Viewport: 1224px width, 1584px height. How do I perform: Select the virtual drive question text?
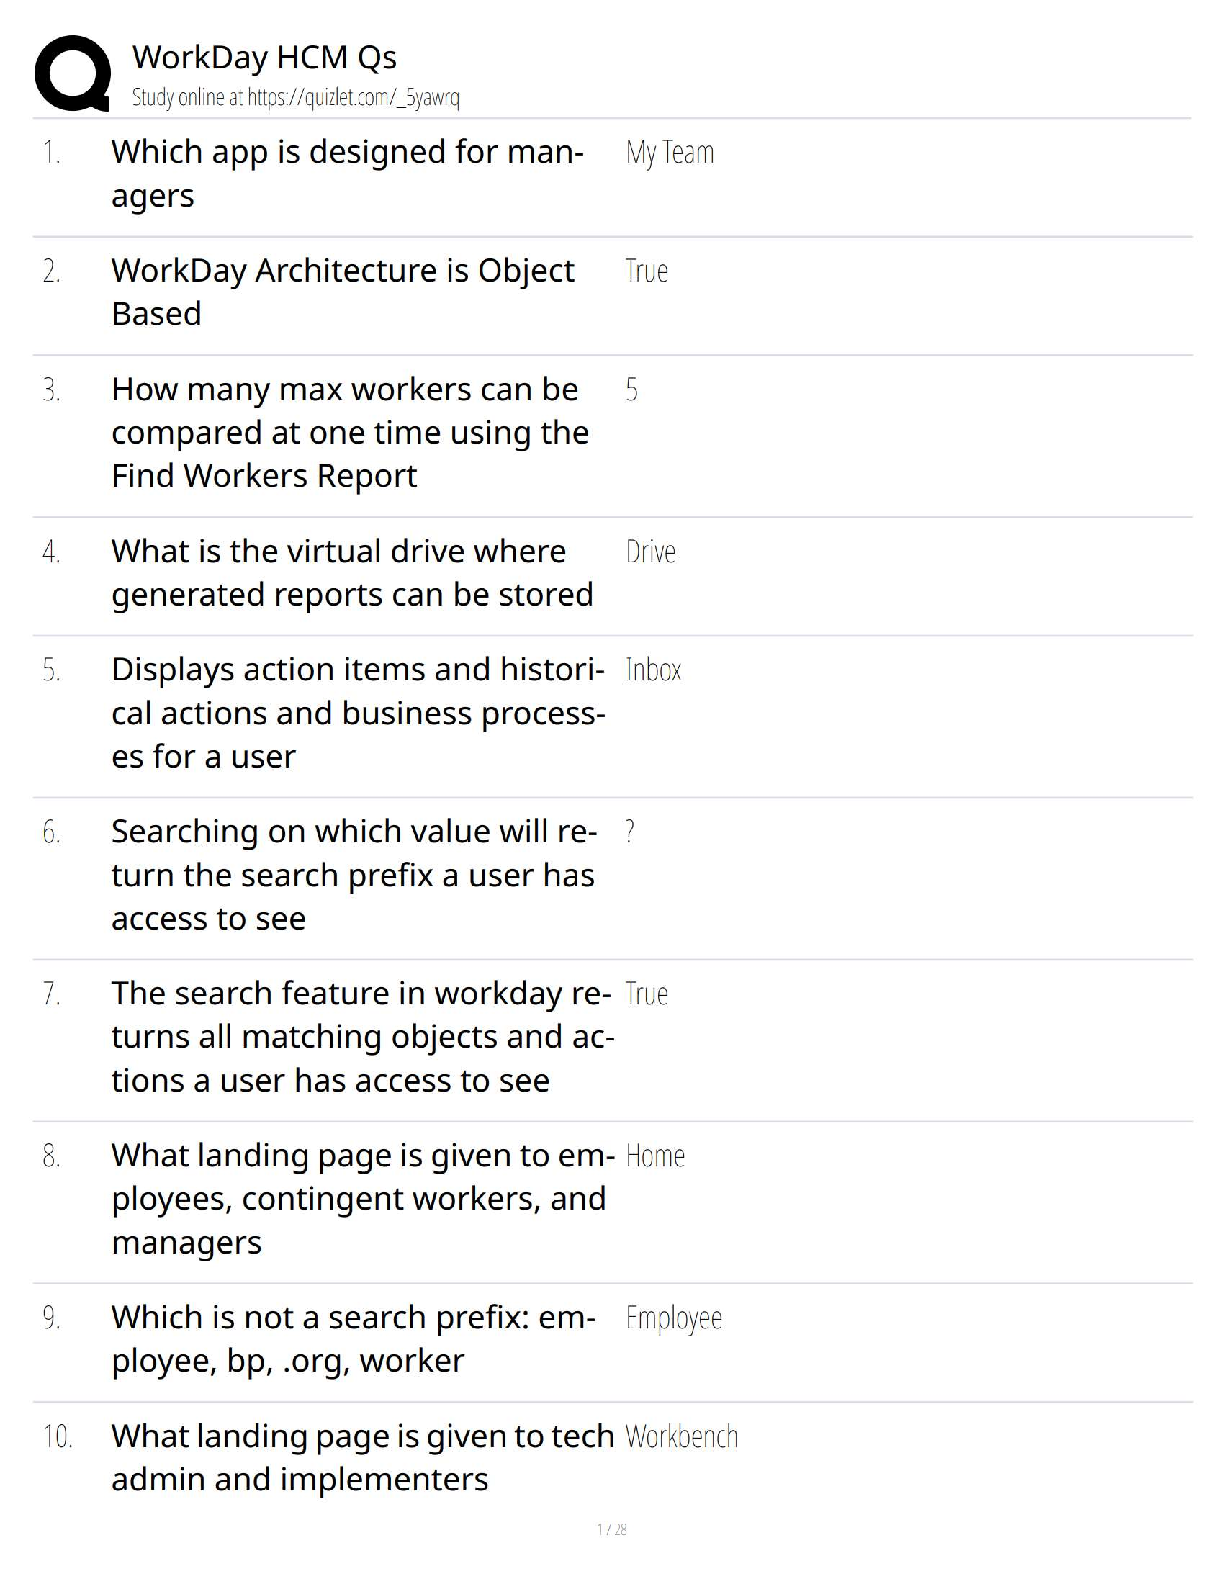352,572
